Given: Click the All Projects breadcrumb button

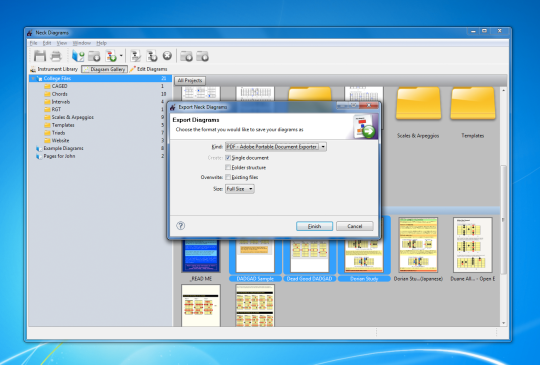Looking at the screenshot, I should tap(190, 81).
